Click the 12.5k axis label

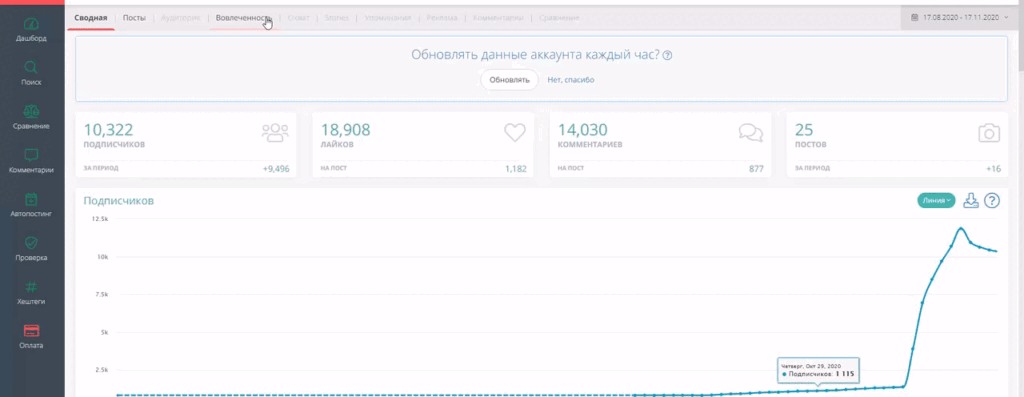coord(100,219)
